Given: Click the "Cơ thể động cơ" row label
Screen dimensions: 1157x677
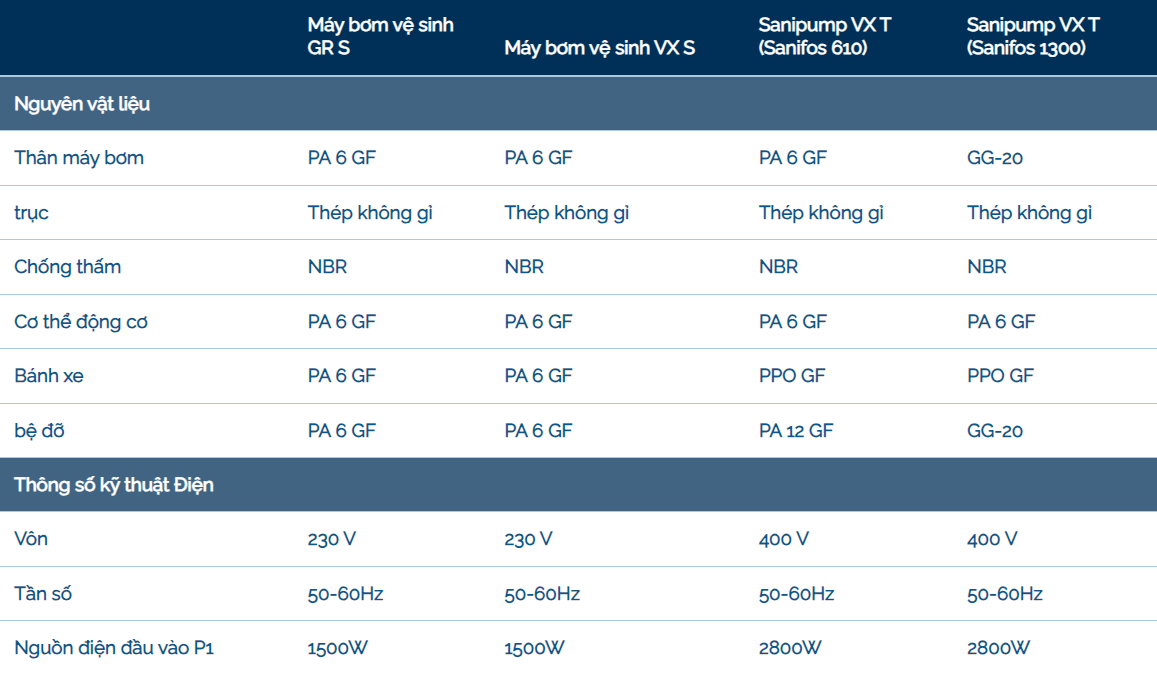Looking at the screenshot, I should pos(81,322).
